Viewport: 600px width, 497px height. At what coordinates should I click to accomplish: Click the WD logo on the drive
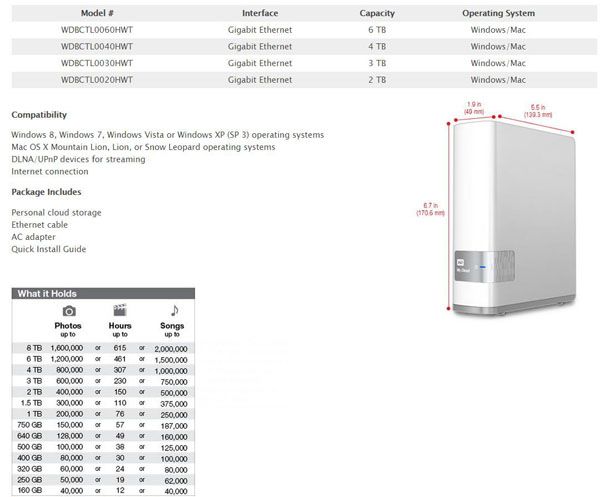pyautogui.click(x=460, y=262)
